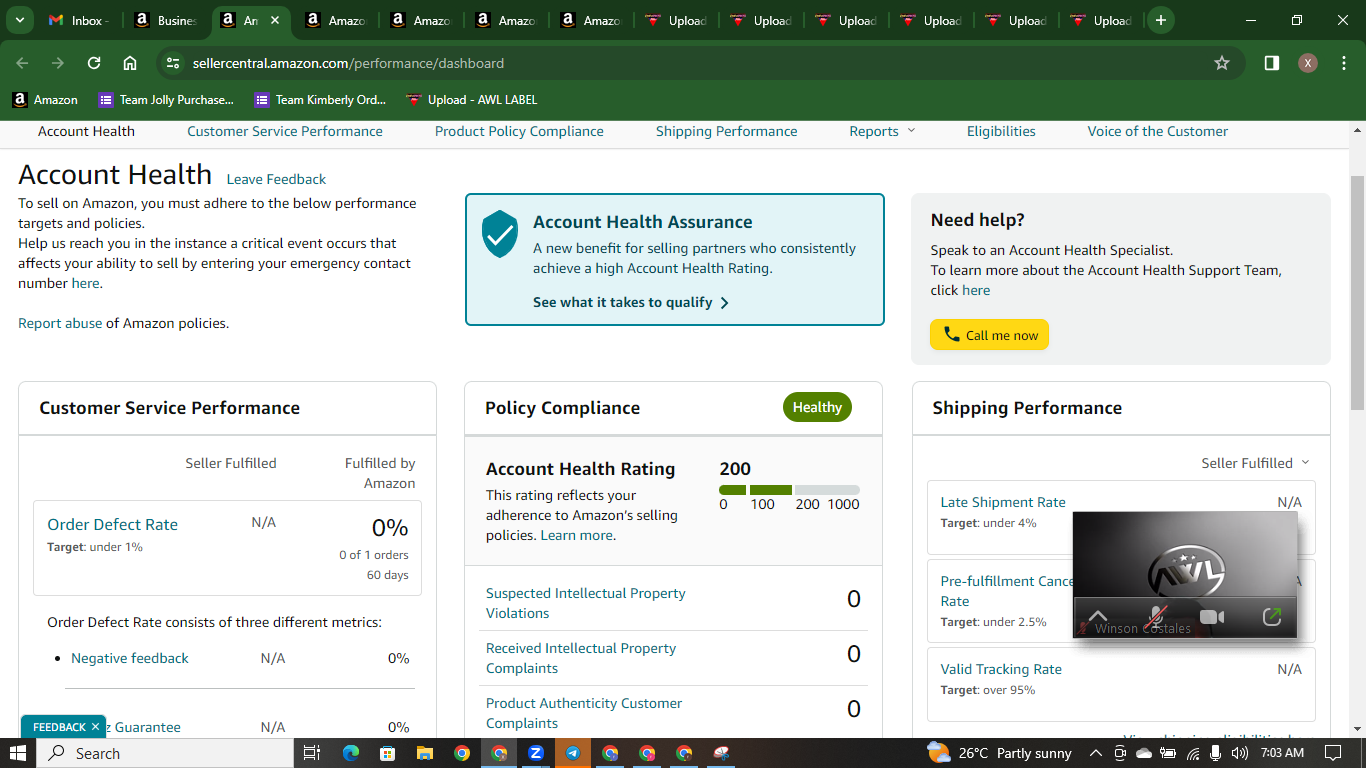This screenshot has width=1366, height=768.
Task: Click the emergency contact 'here' link
Action: coord(85,283)
